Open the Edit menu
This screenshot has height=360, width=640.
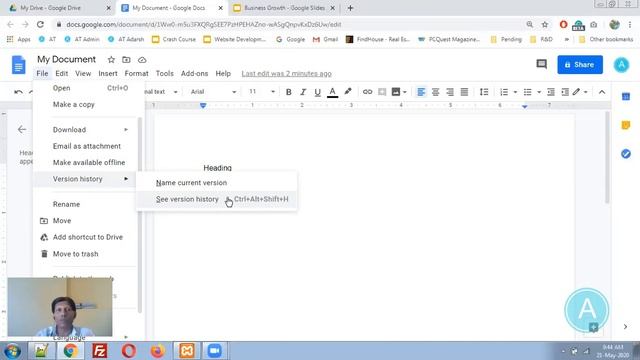pos(62,73)
